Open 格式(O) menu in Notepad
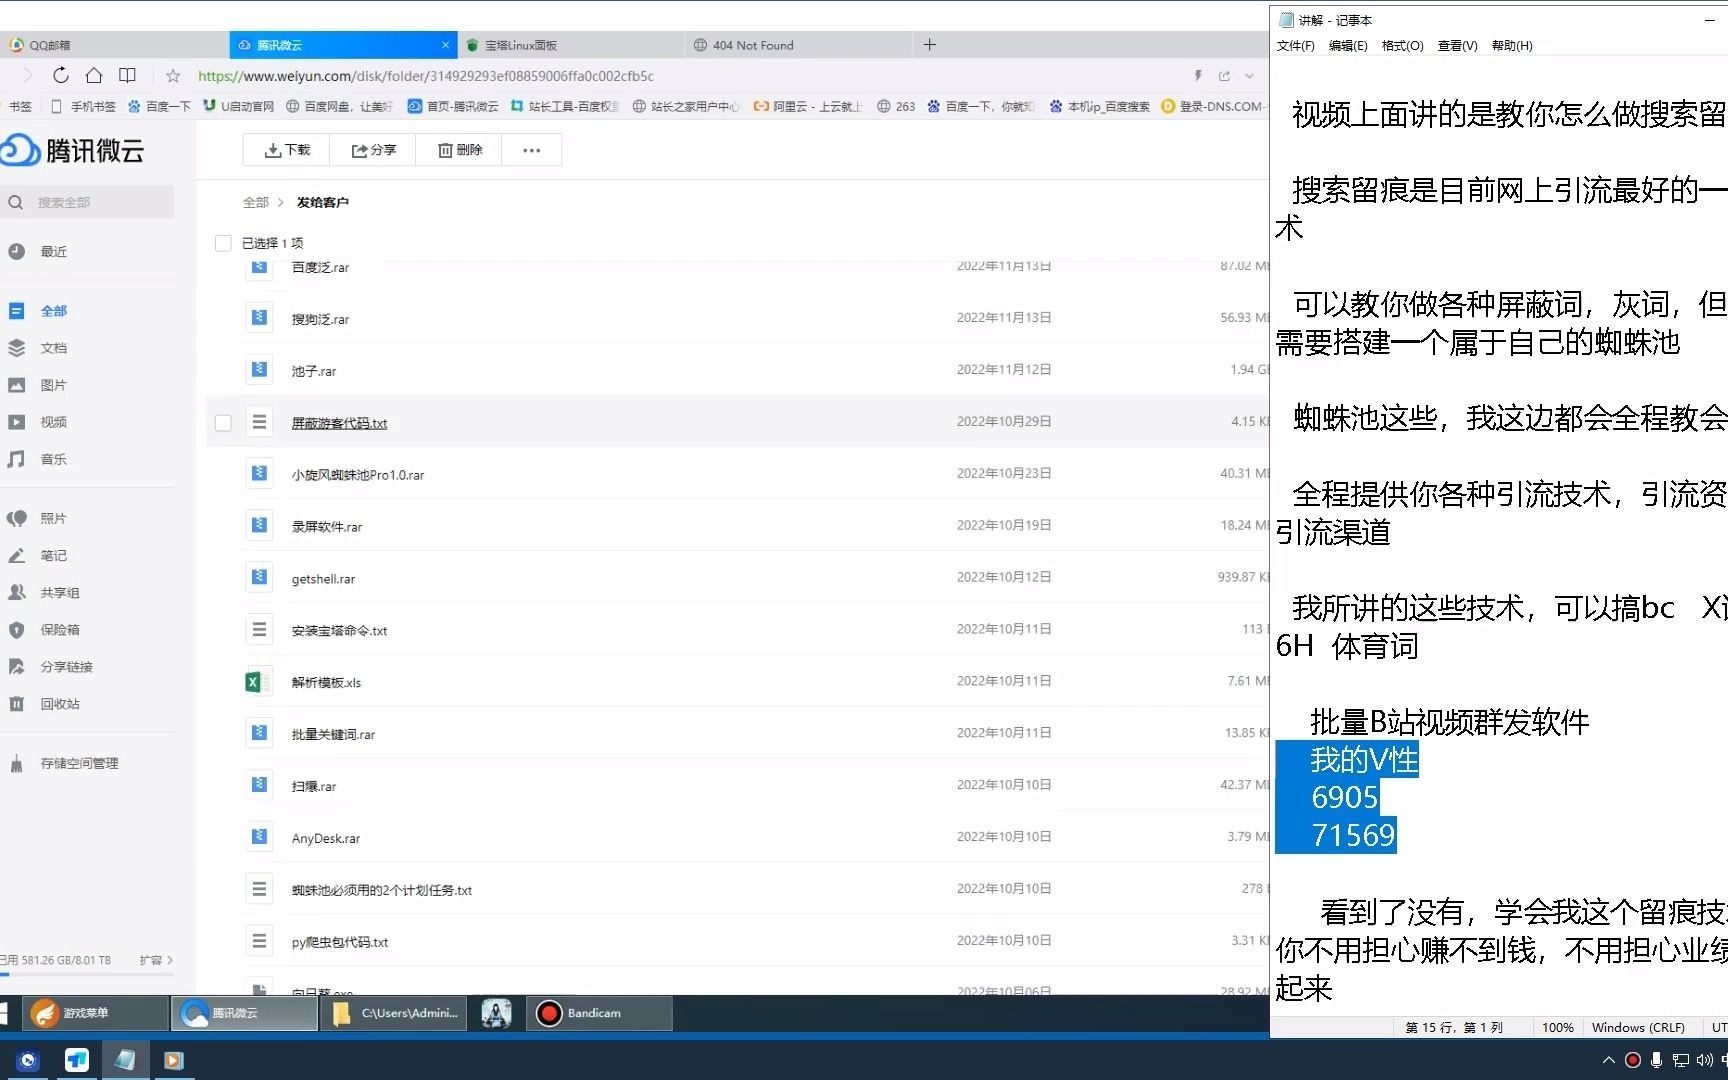This screenshot has height=1080, width=1728. pyautogui.click(x=1402, y=46)
